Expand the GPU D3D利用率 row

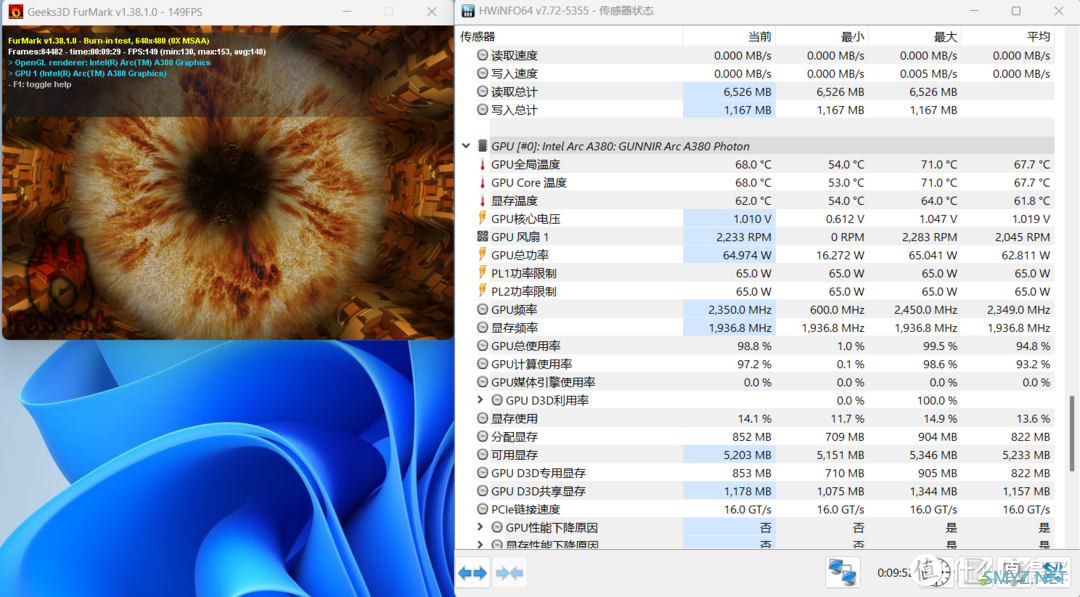(x=480, y=400)
